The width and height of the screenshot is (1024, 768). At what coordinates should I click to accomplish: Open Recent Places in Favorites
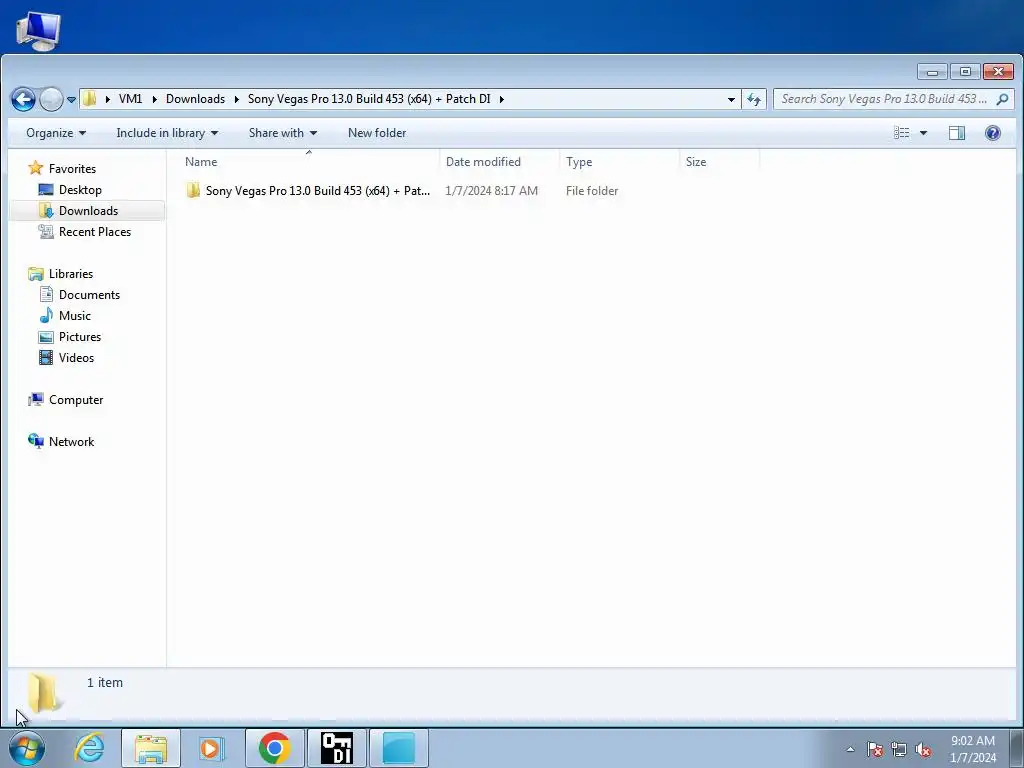(x=95, y=231)
